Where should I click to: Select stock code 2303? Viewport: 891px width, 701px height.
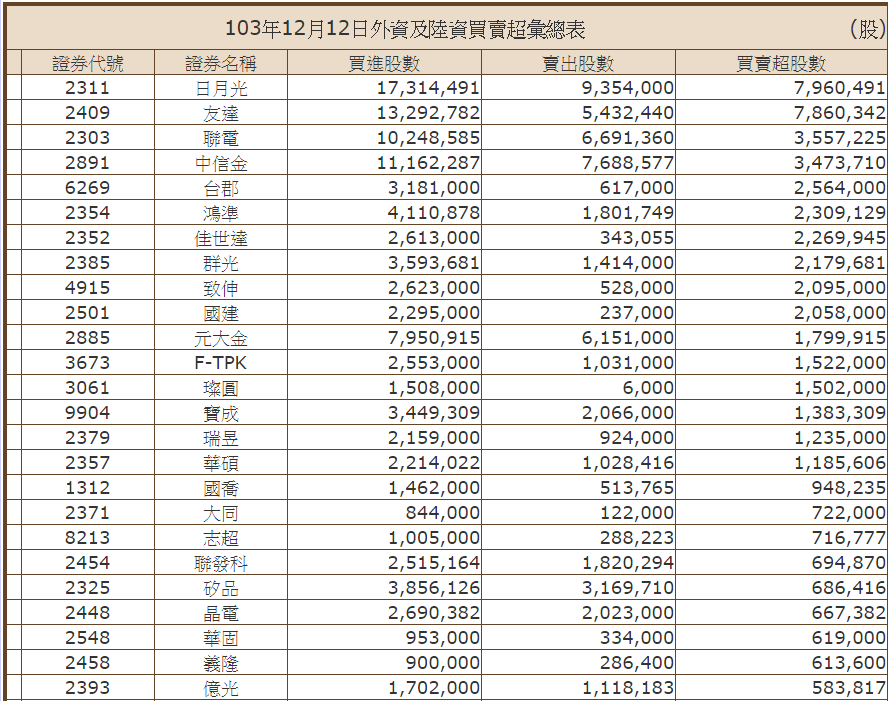[x=88, y=138]
